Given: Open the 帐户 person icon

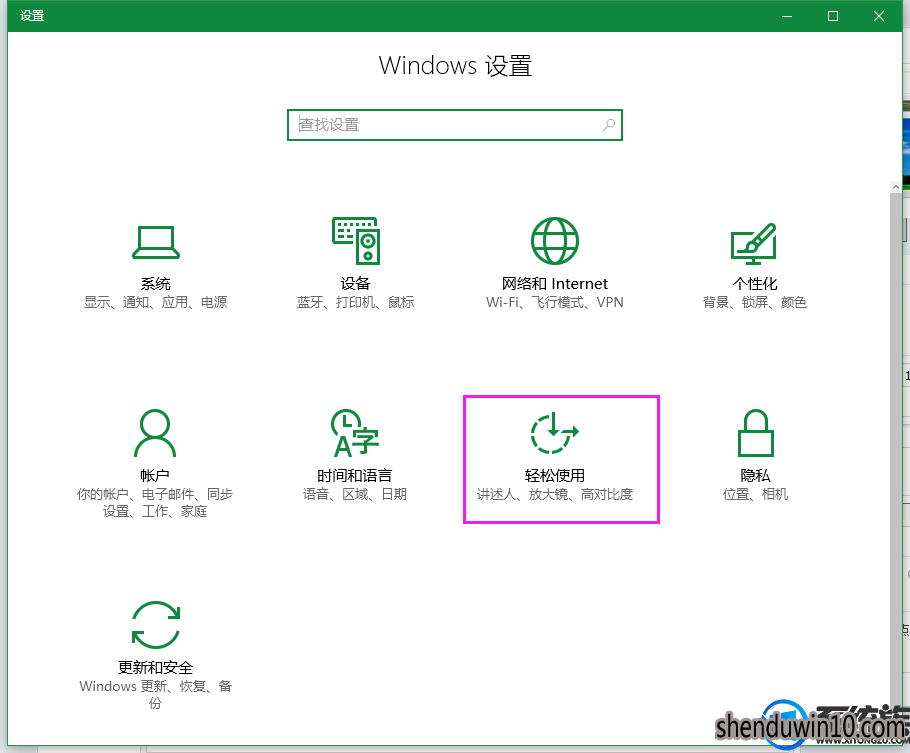Looking at the screenshot, I should [x=155, y=433].
